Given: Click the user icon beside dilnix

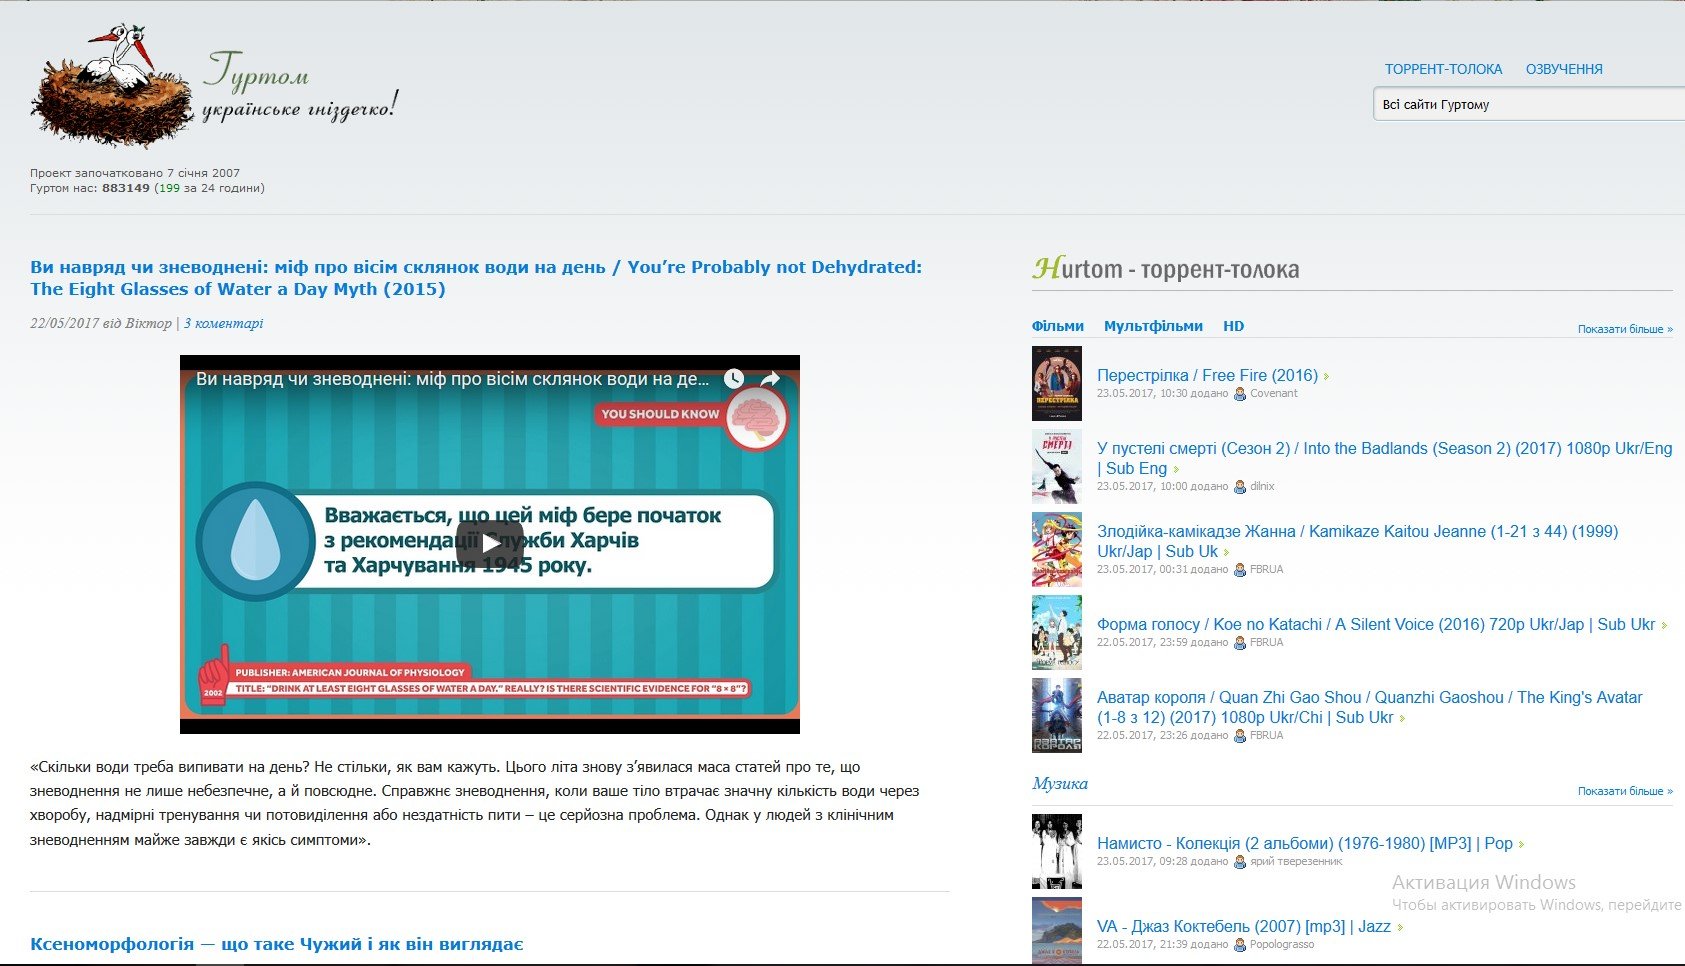Looking at the screenshot, I should pyautogui.click(x=1240, y=487).
